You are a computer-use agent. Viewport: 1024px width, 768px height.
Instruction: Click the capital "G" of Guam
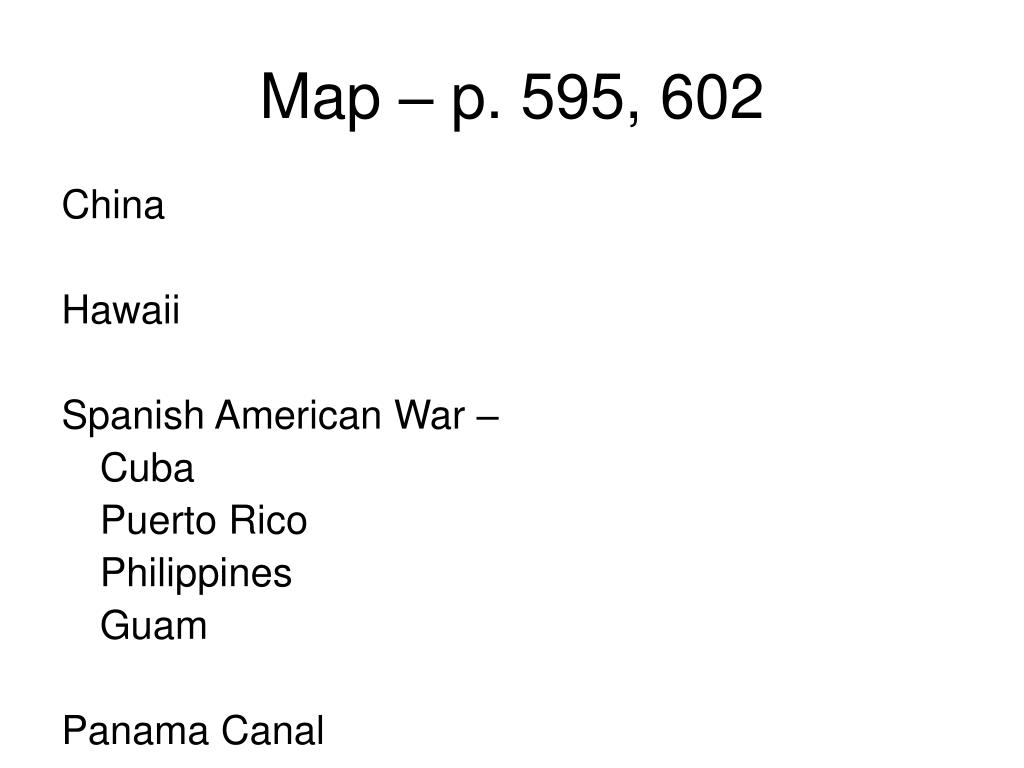pos(114,626)
